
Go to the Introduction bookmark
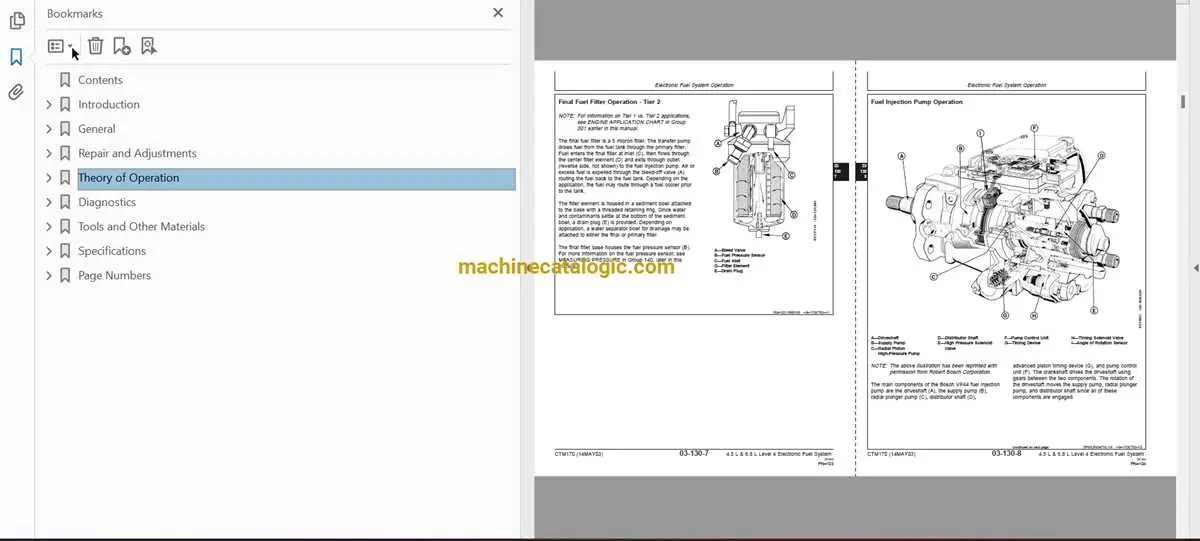point(109,104)
